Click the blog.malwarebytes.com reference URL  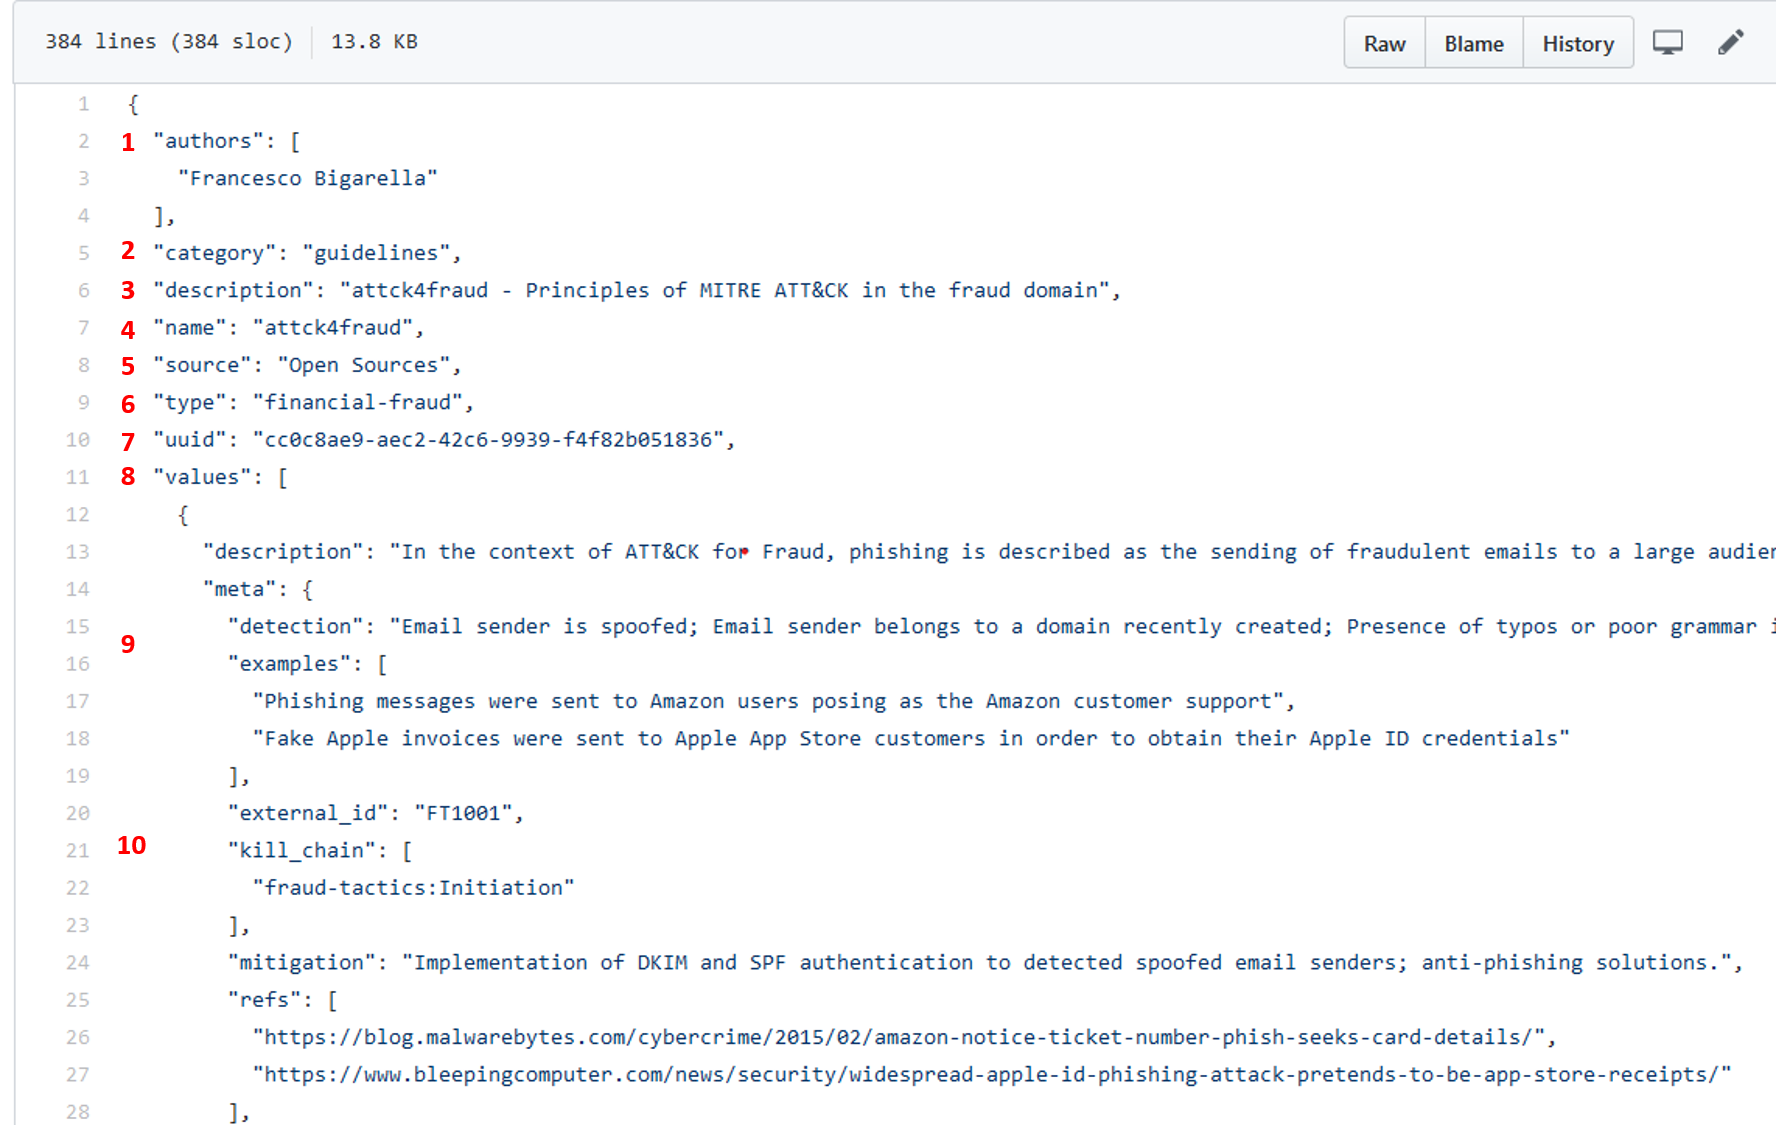click(x=905, y=1037)
